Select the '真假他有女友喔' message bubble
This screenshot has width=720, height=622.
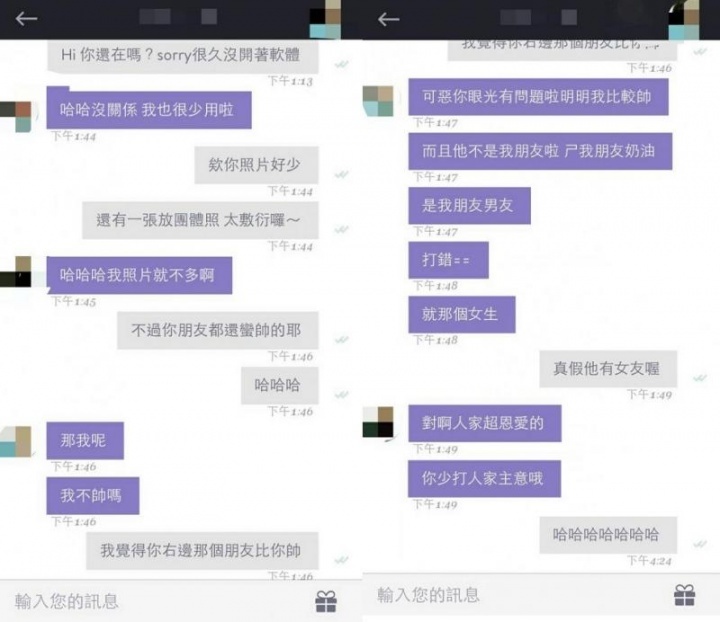(x=608, y=369)
